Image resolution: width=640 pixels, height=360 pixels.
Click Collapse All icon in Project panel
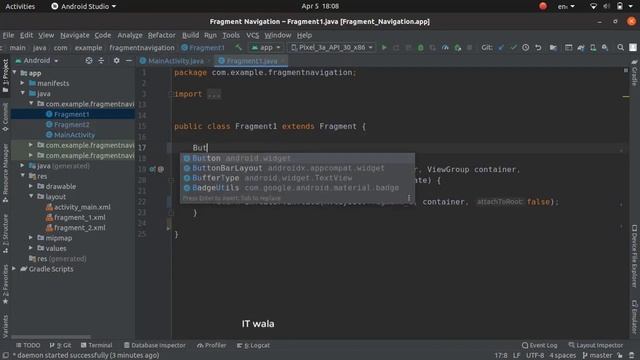pos(101,60)
